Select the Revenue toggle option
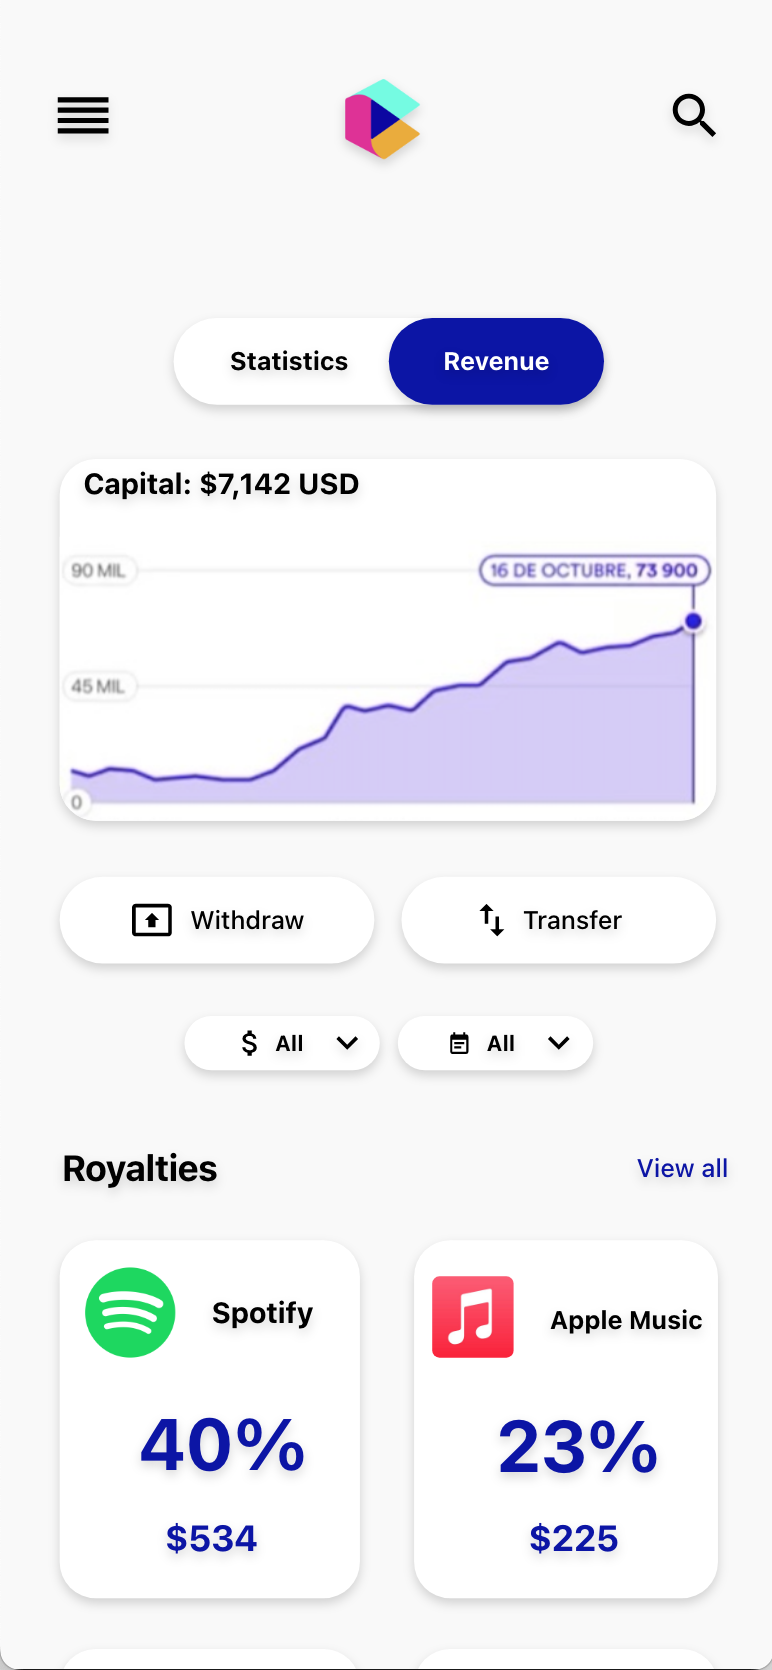The height and width of the screenshot is (1670, 772). pos(496,362)
